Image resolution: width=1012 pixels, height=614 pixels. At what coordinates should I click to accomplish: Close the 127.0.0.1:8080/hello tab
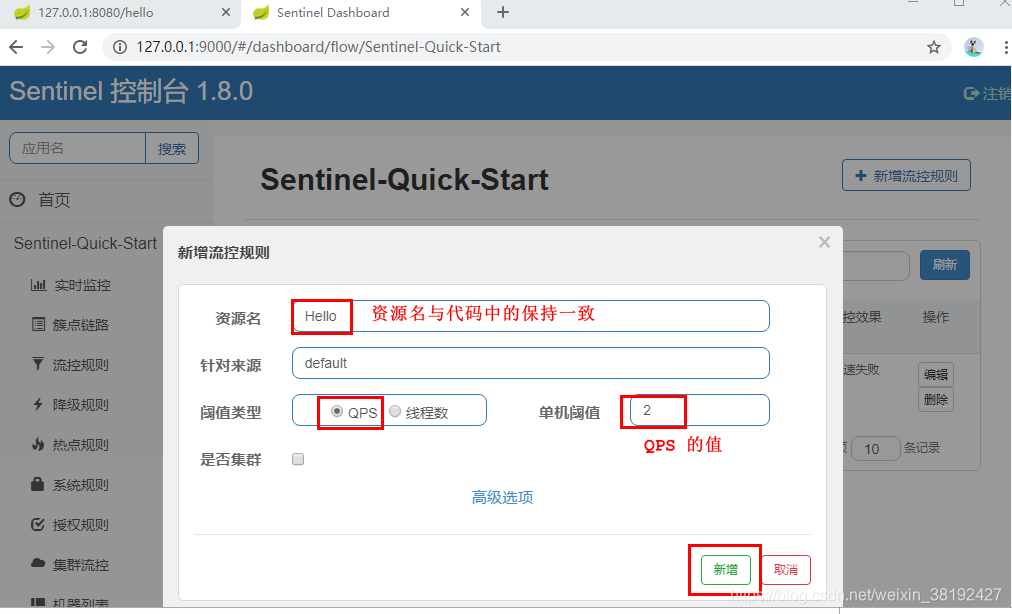click(226, 12)
